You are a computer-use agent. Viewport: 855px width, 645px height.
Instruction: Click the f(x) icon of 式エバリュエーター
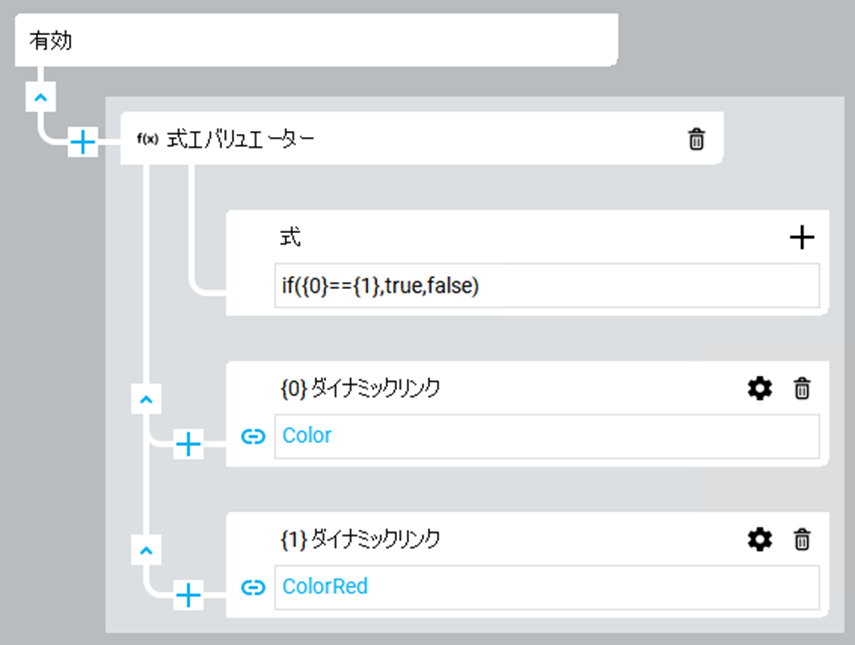(x=147, y=140)
